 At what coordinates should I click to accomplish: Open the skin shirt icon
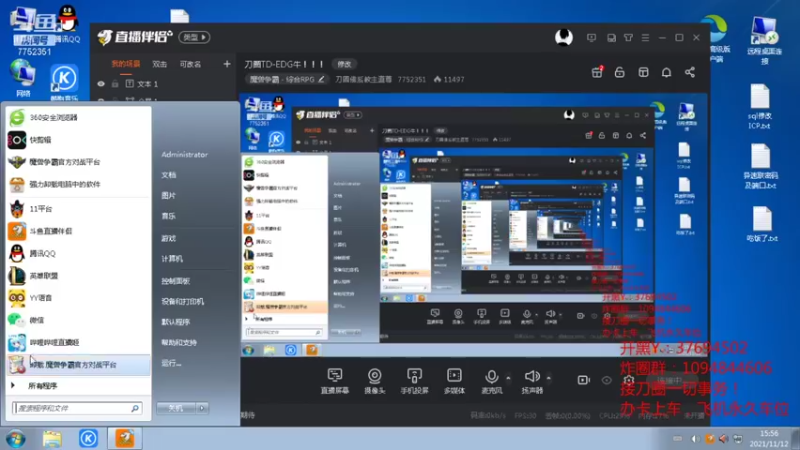pos(629,38)
